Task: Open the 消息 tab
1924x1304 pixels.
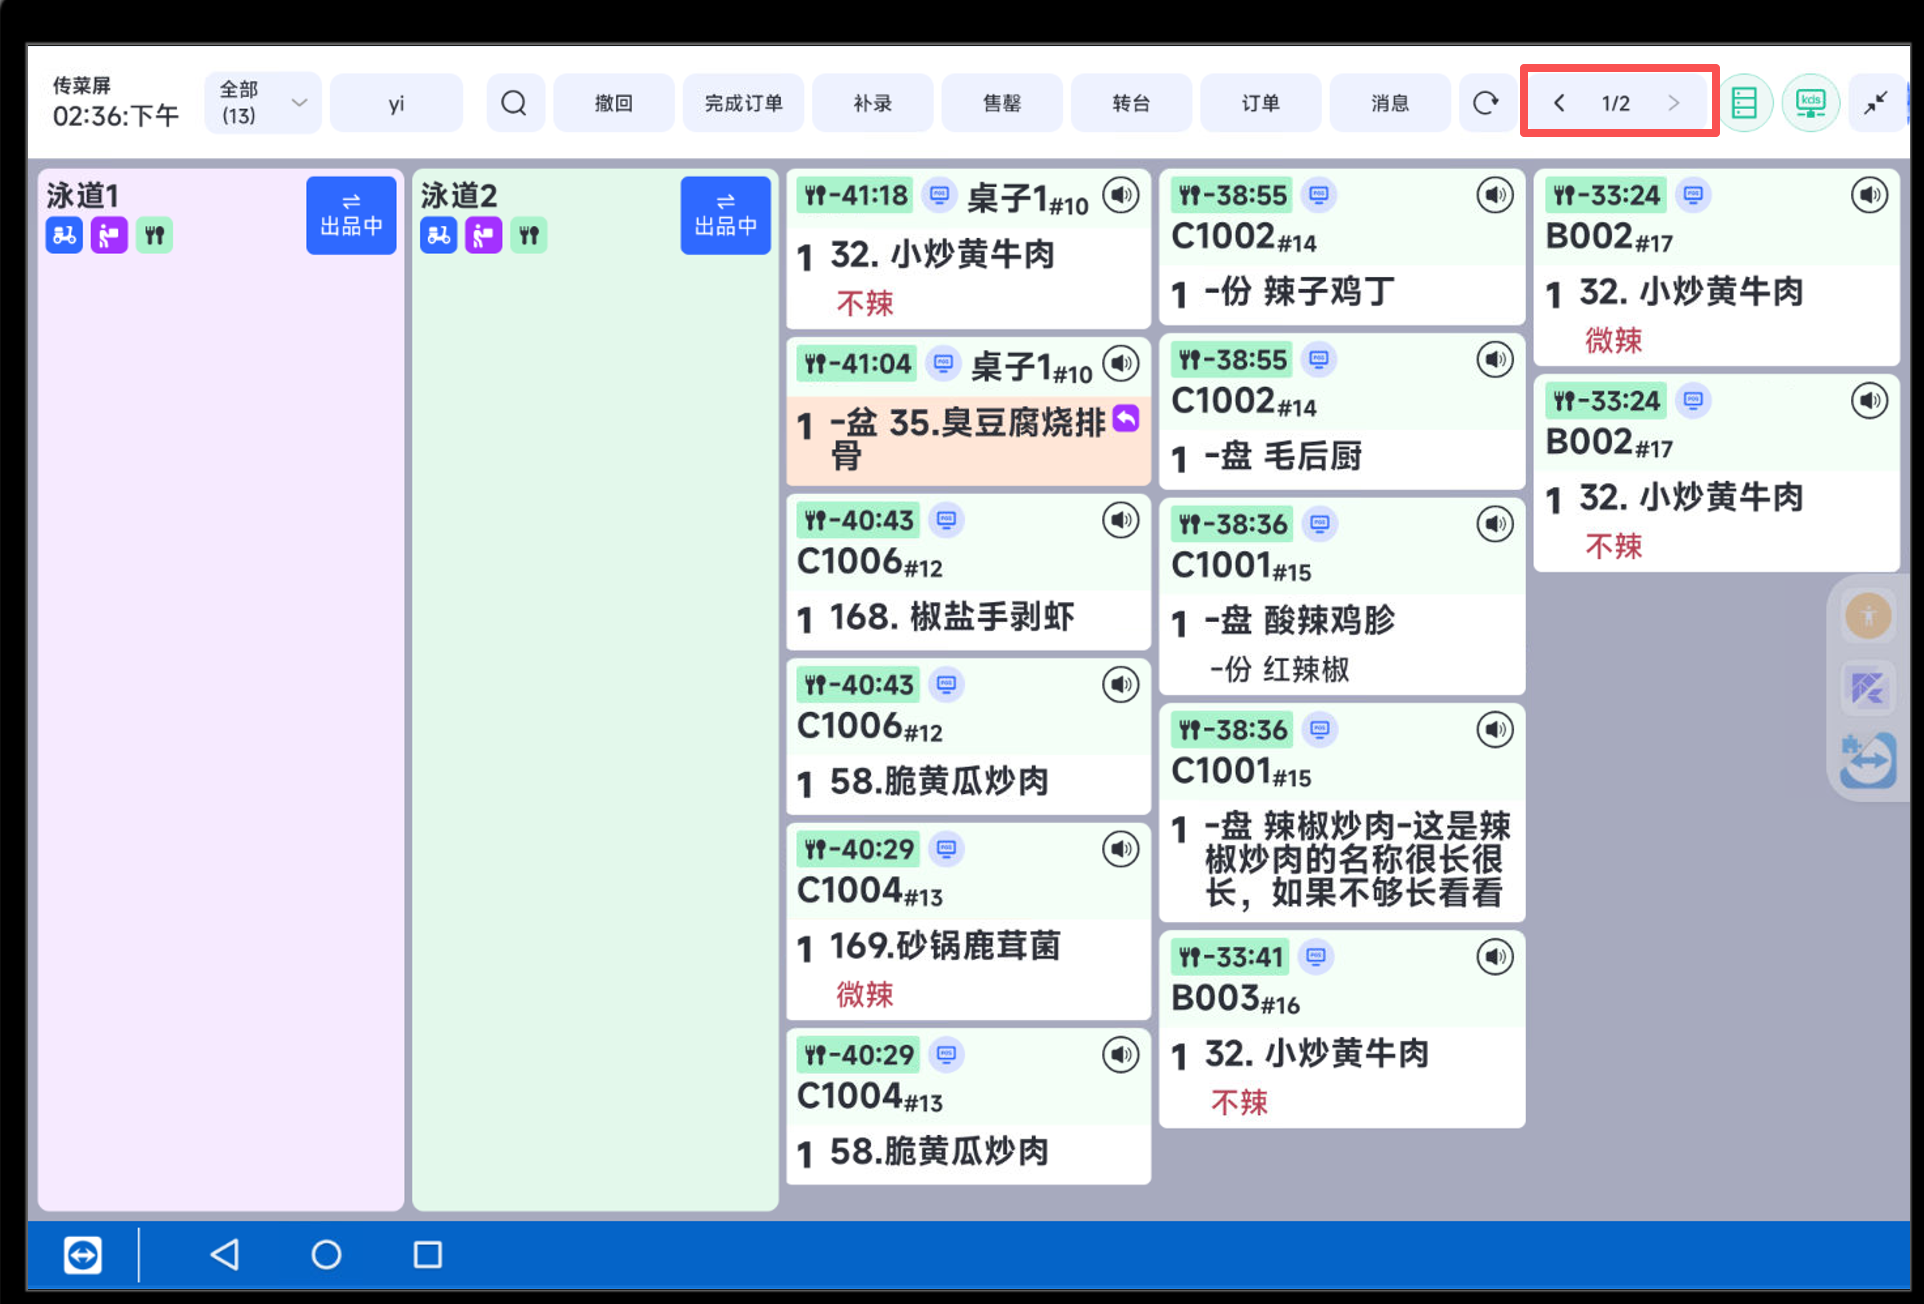Action: 1389,103
